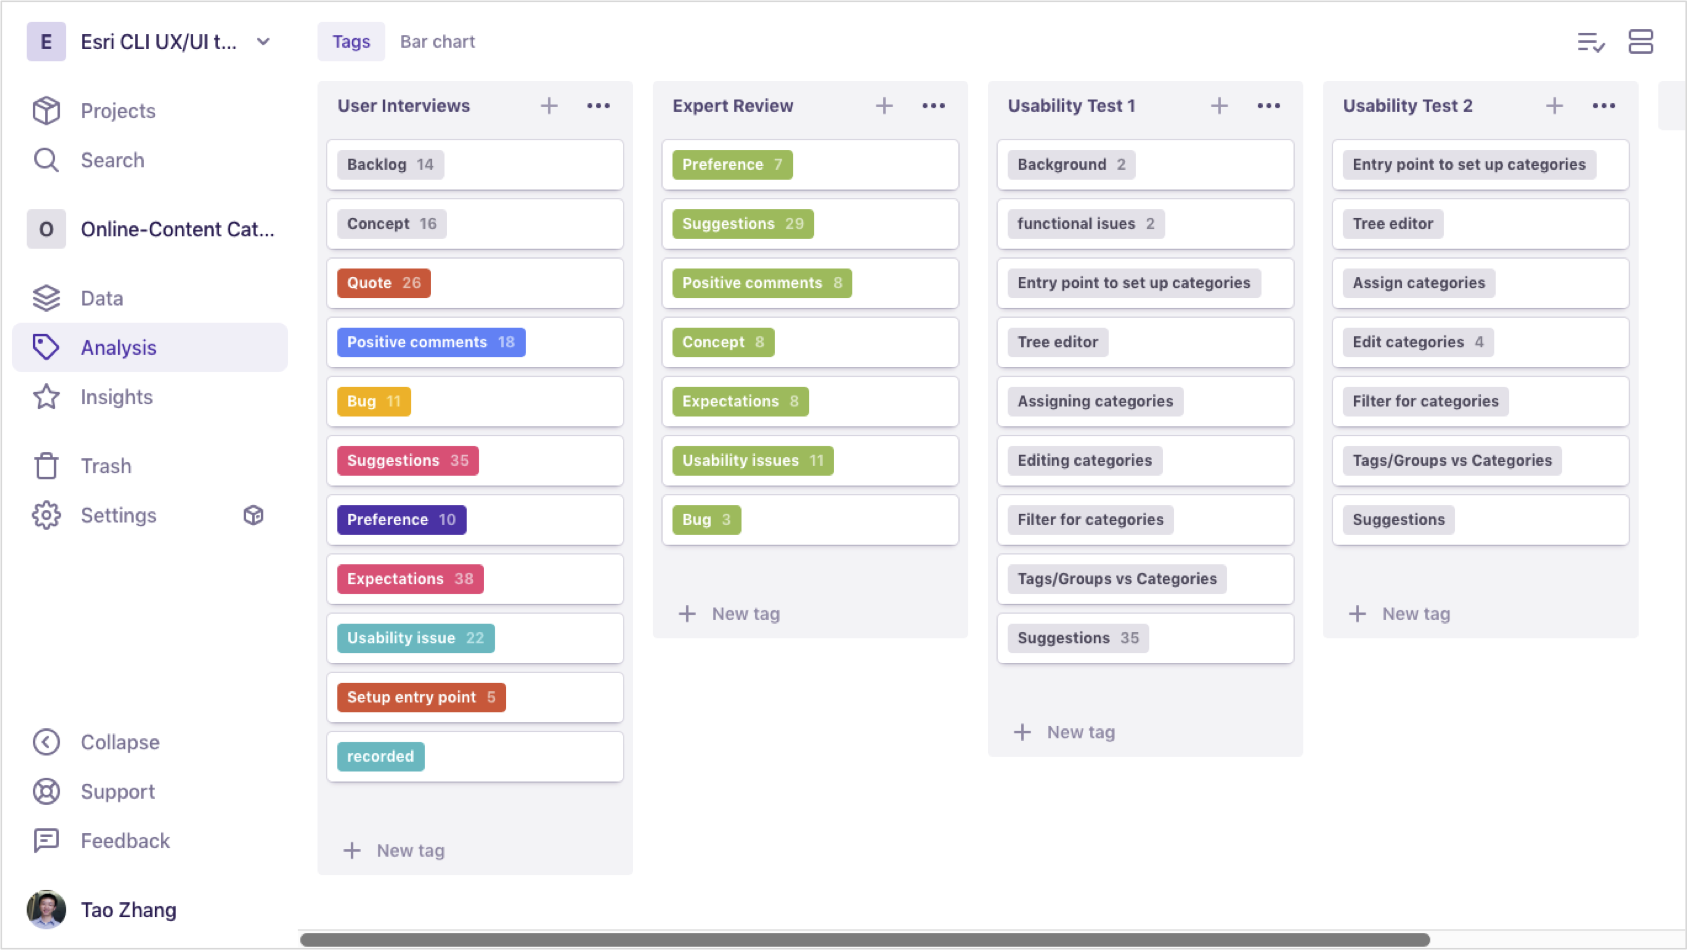Stay on the Tags tab

(350, 41)
